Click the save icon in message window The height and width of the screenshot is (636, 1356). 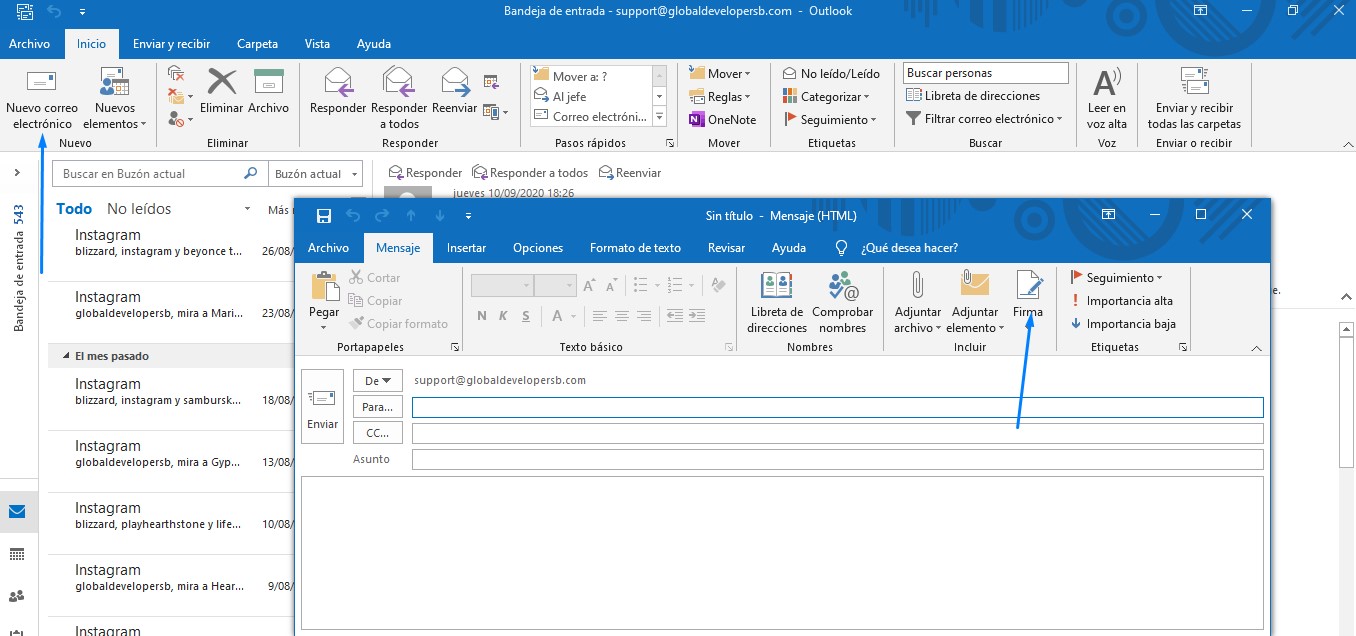[323, 216]
